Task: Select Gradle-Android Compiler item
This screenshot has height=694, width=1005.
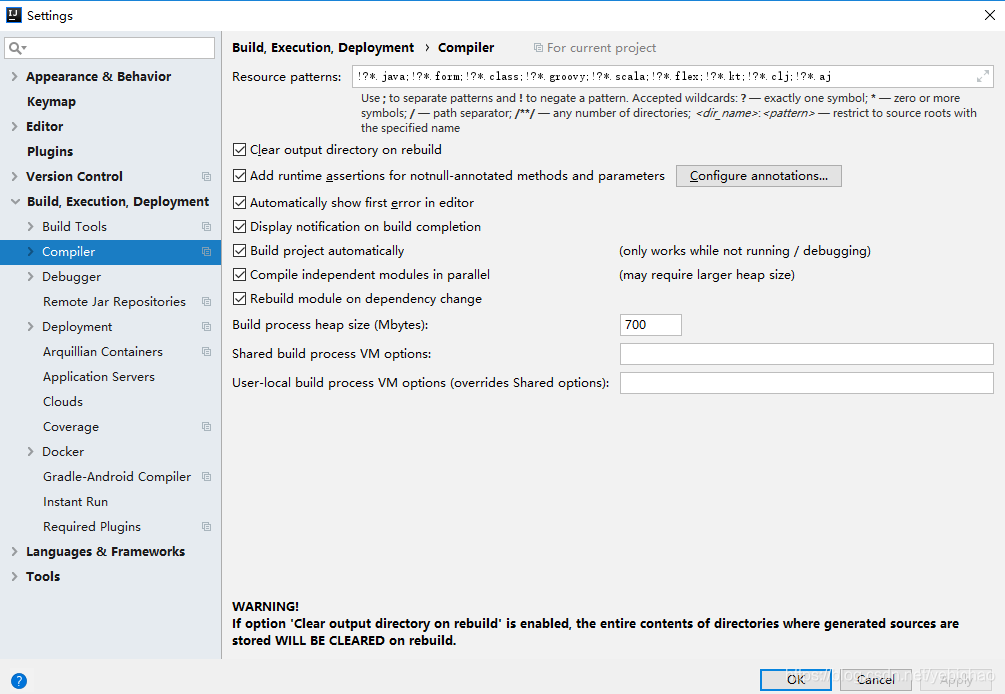Action: (x=117, y=477)
